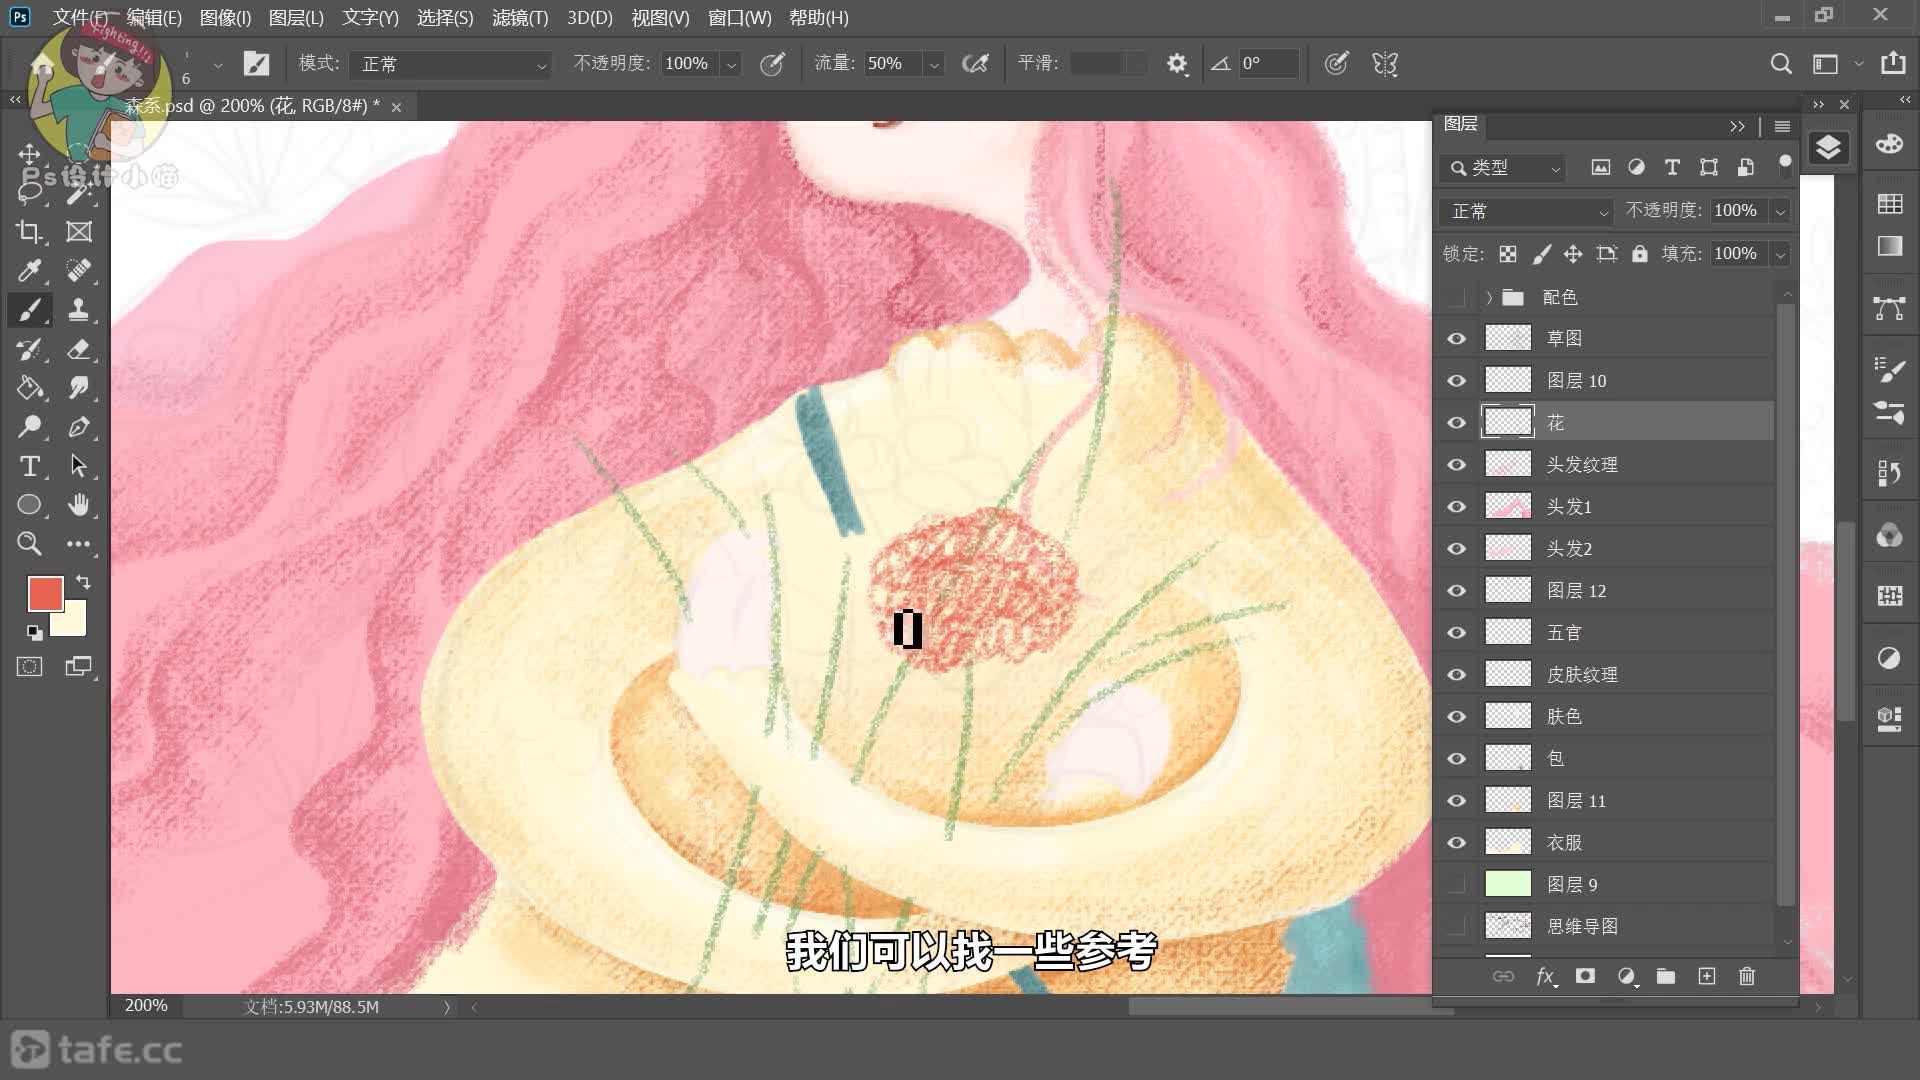Create a new layer

coord(1707,976)
